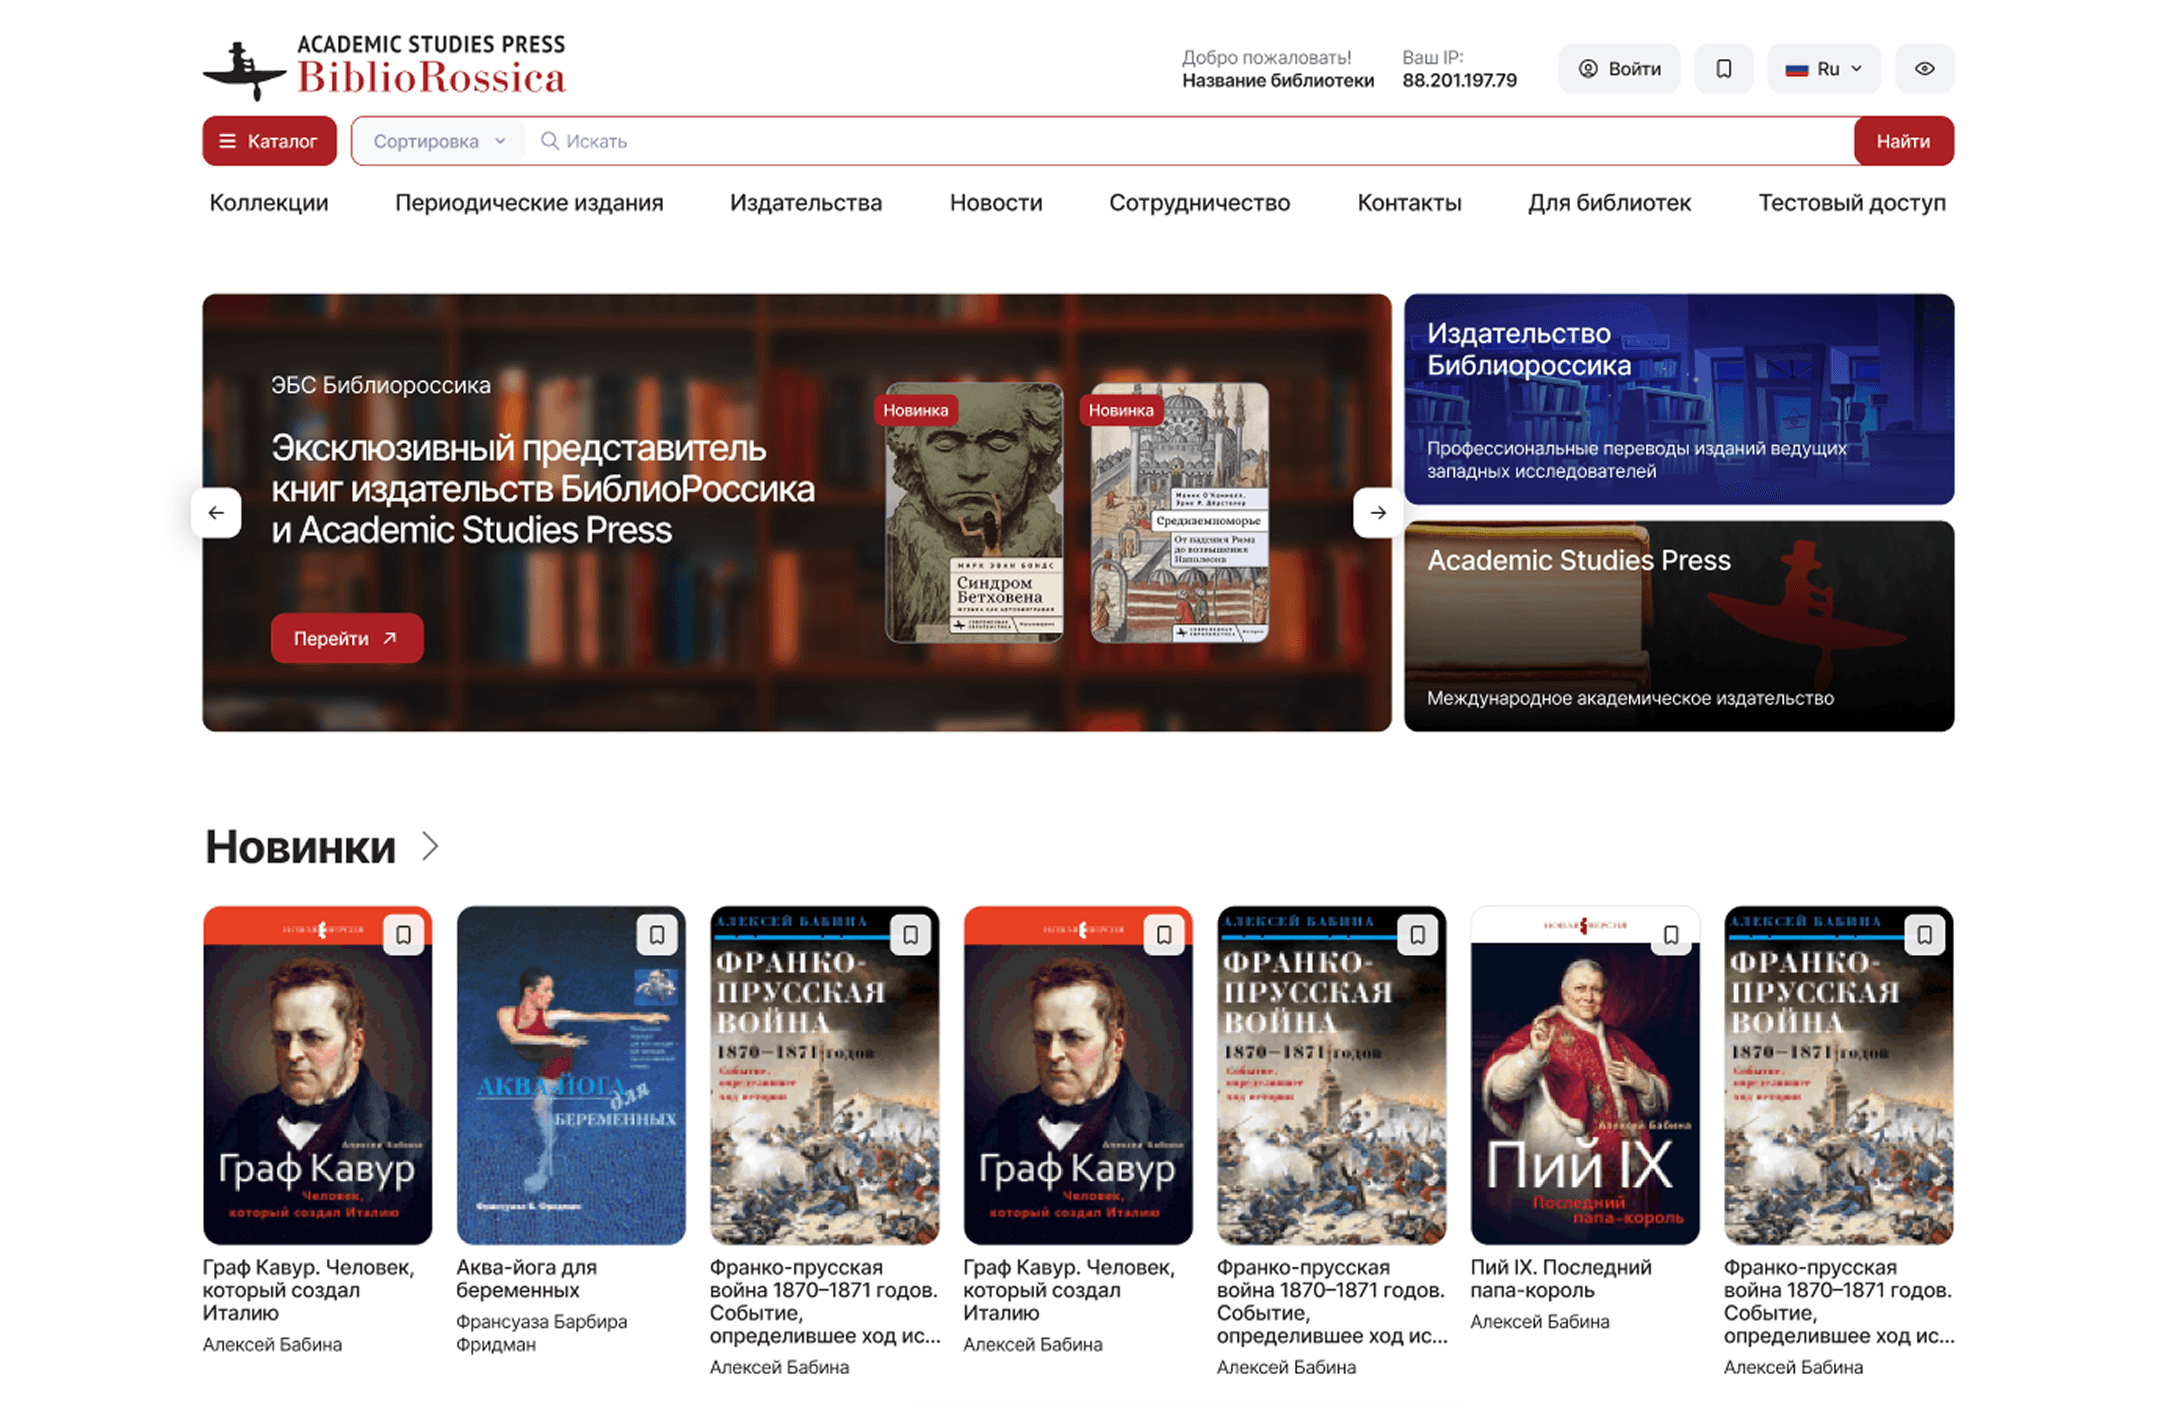
Task: Open the Сотрудничество menu item
Action: click(1199, 203)
